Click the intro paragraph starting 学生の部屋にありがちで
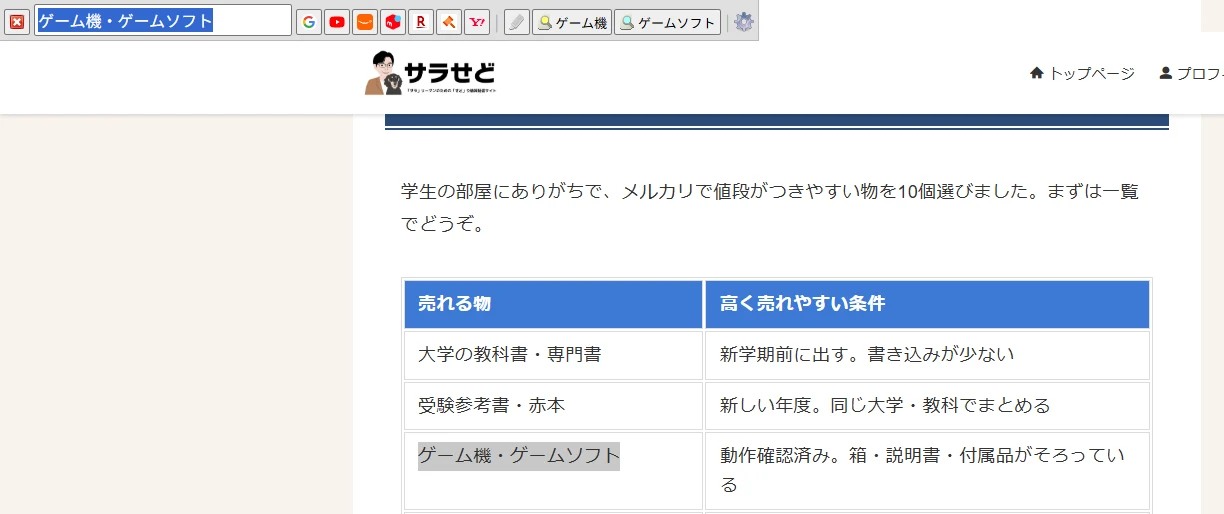This screenshot has height=514, width=1224. 770,208
